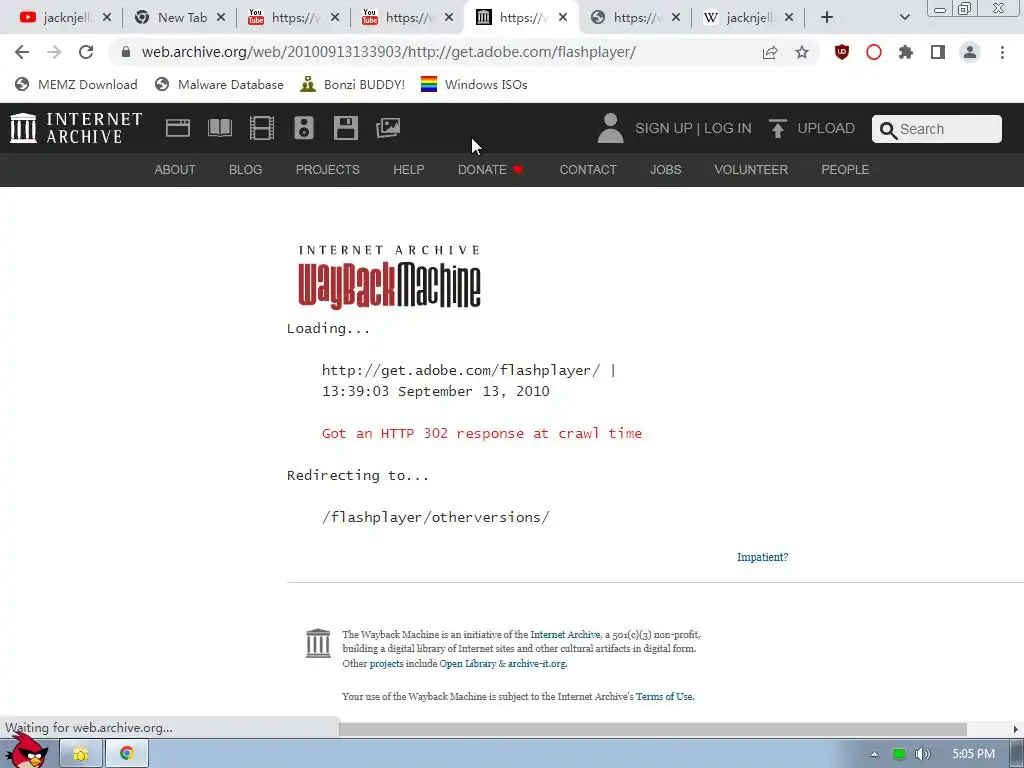
Task: Click the upload arrow icon
Action: click(x=777, y=128)
